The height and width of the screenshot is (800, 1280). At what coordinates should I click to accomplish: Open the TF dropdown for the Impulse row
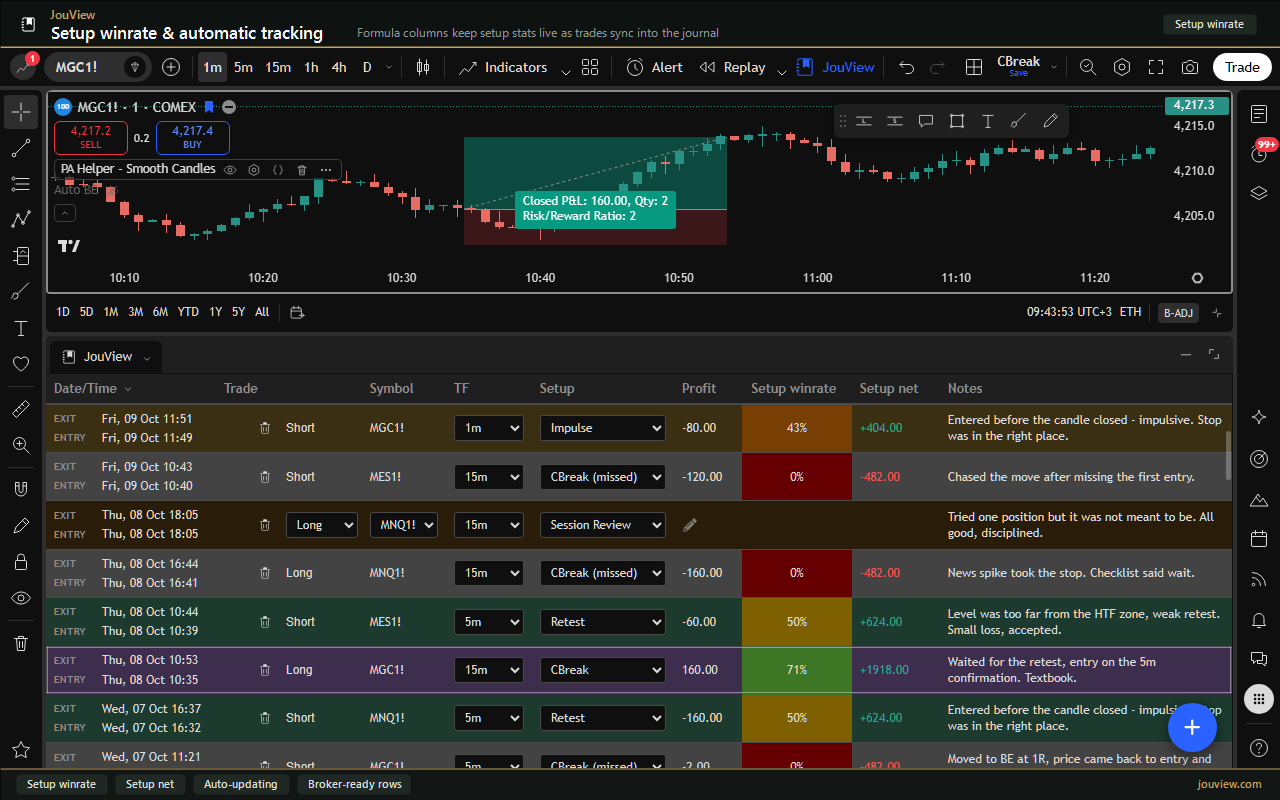pos(489,428)
